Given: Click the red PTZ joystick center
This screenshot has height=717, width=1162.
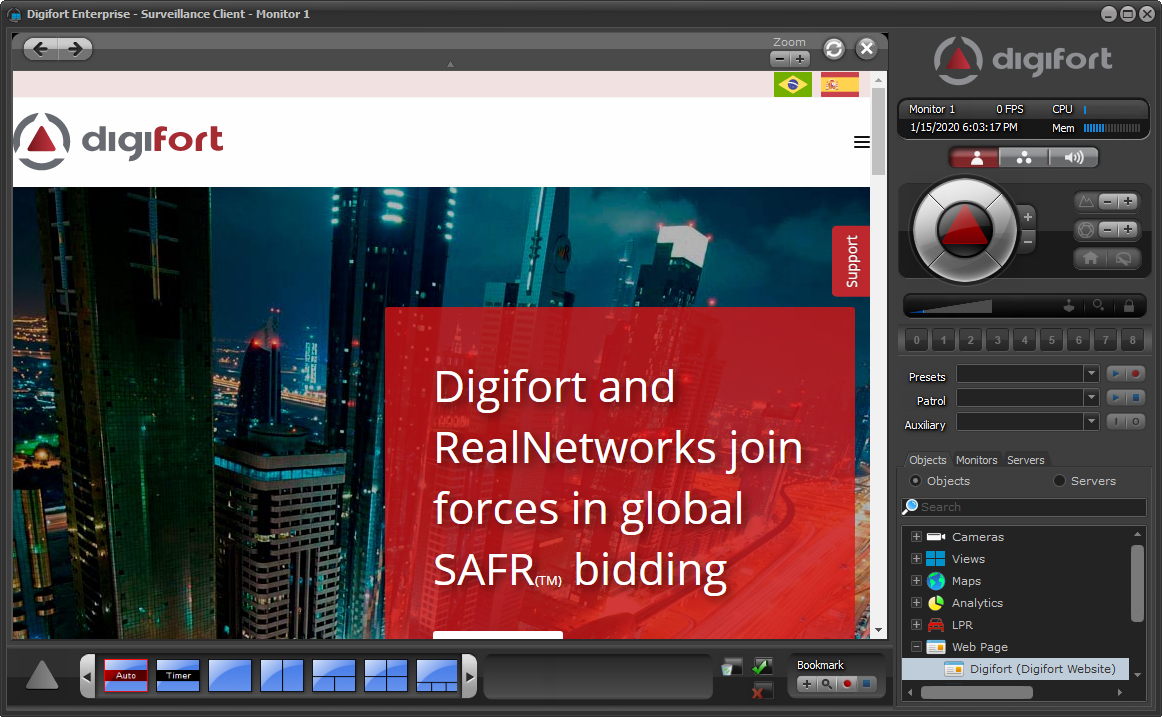Looking at the screenshot, I should click(x=964, y=229).
